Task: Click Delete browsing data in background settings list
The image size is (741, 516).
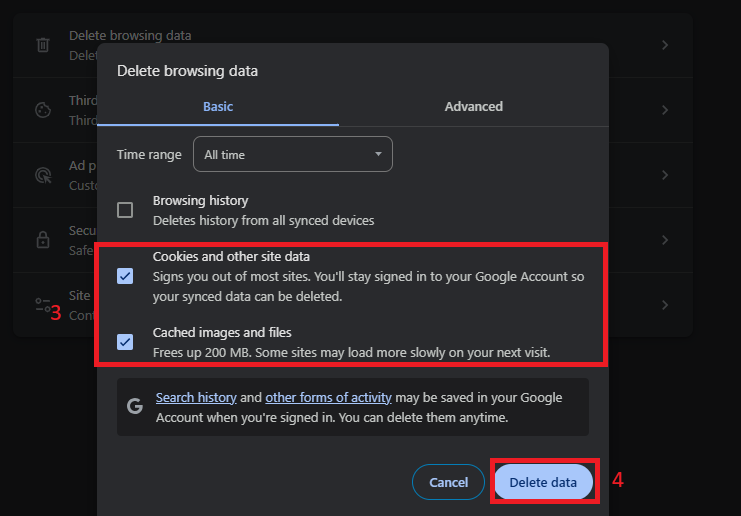Action: click(x=130, y=35)
